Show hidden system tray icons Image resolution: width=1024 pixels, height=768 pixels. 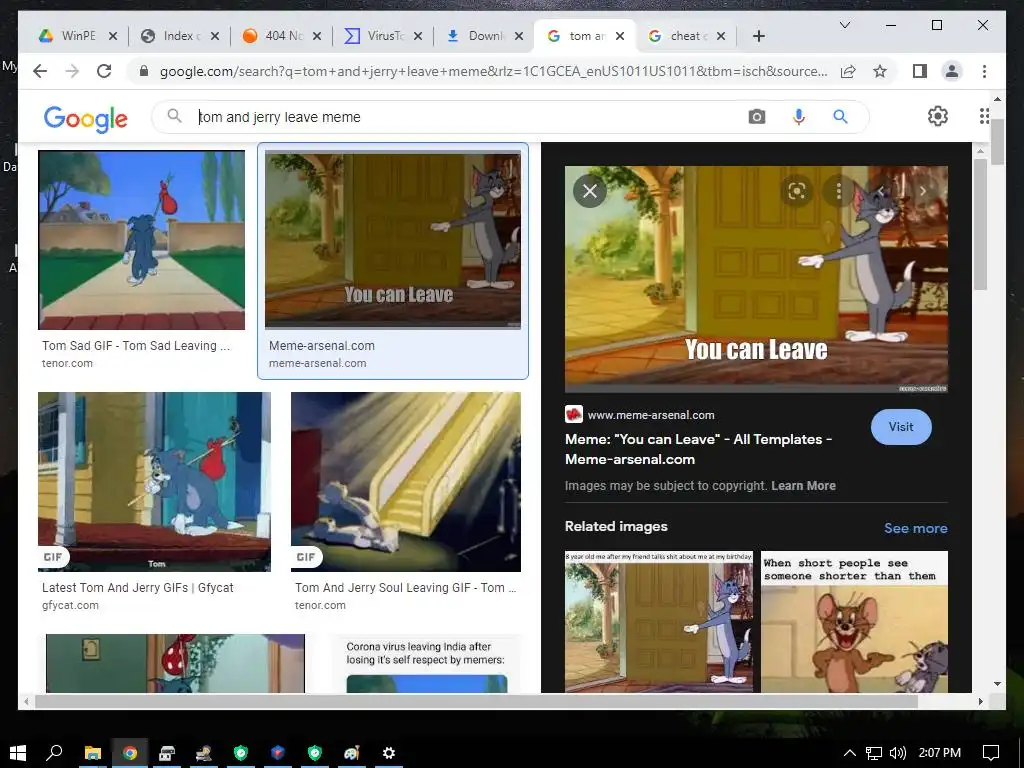coord(850,753)
